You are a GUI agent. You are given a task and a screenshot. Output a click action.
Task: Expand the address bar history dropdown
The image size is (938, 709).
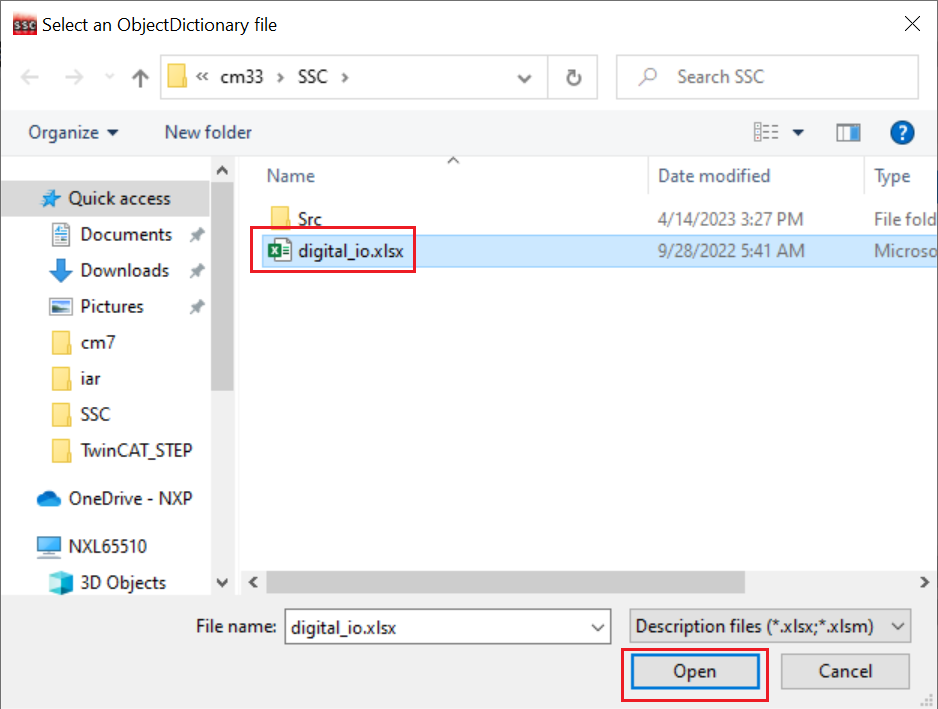525,78
